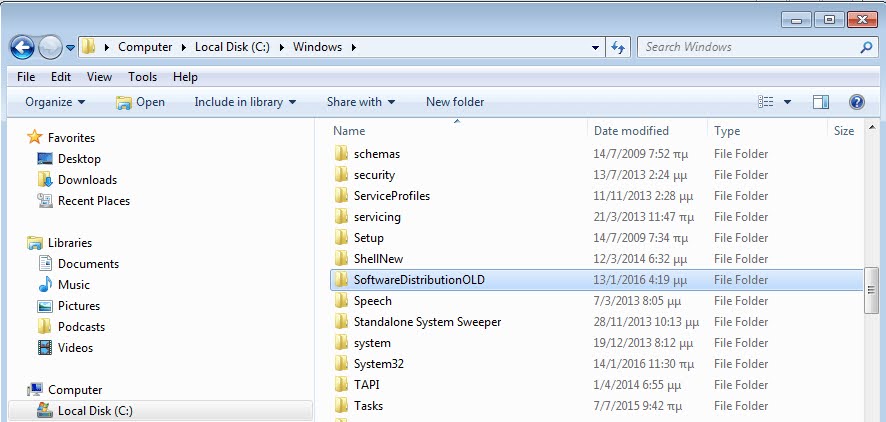Viewport: 886px width, 422px height.
Task: Go back with the blue Back arrow
Action: pos(22,47)
